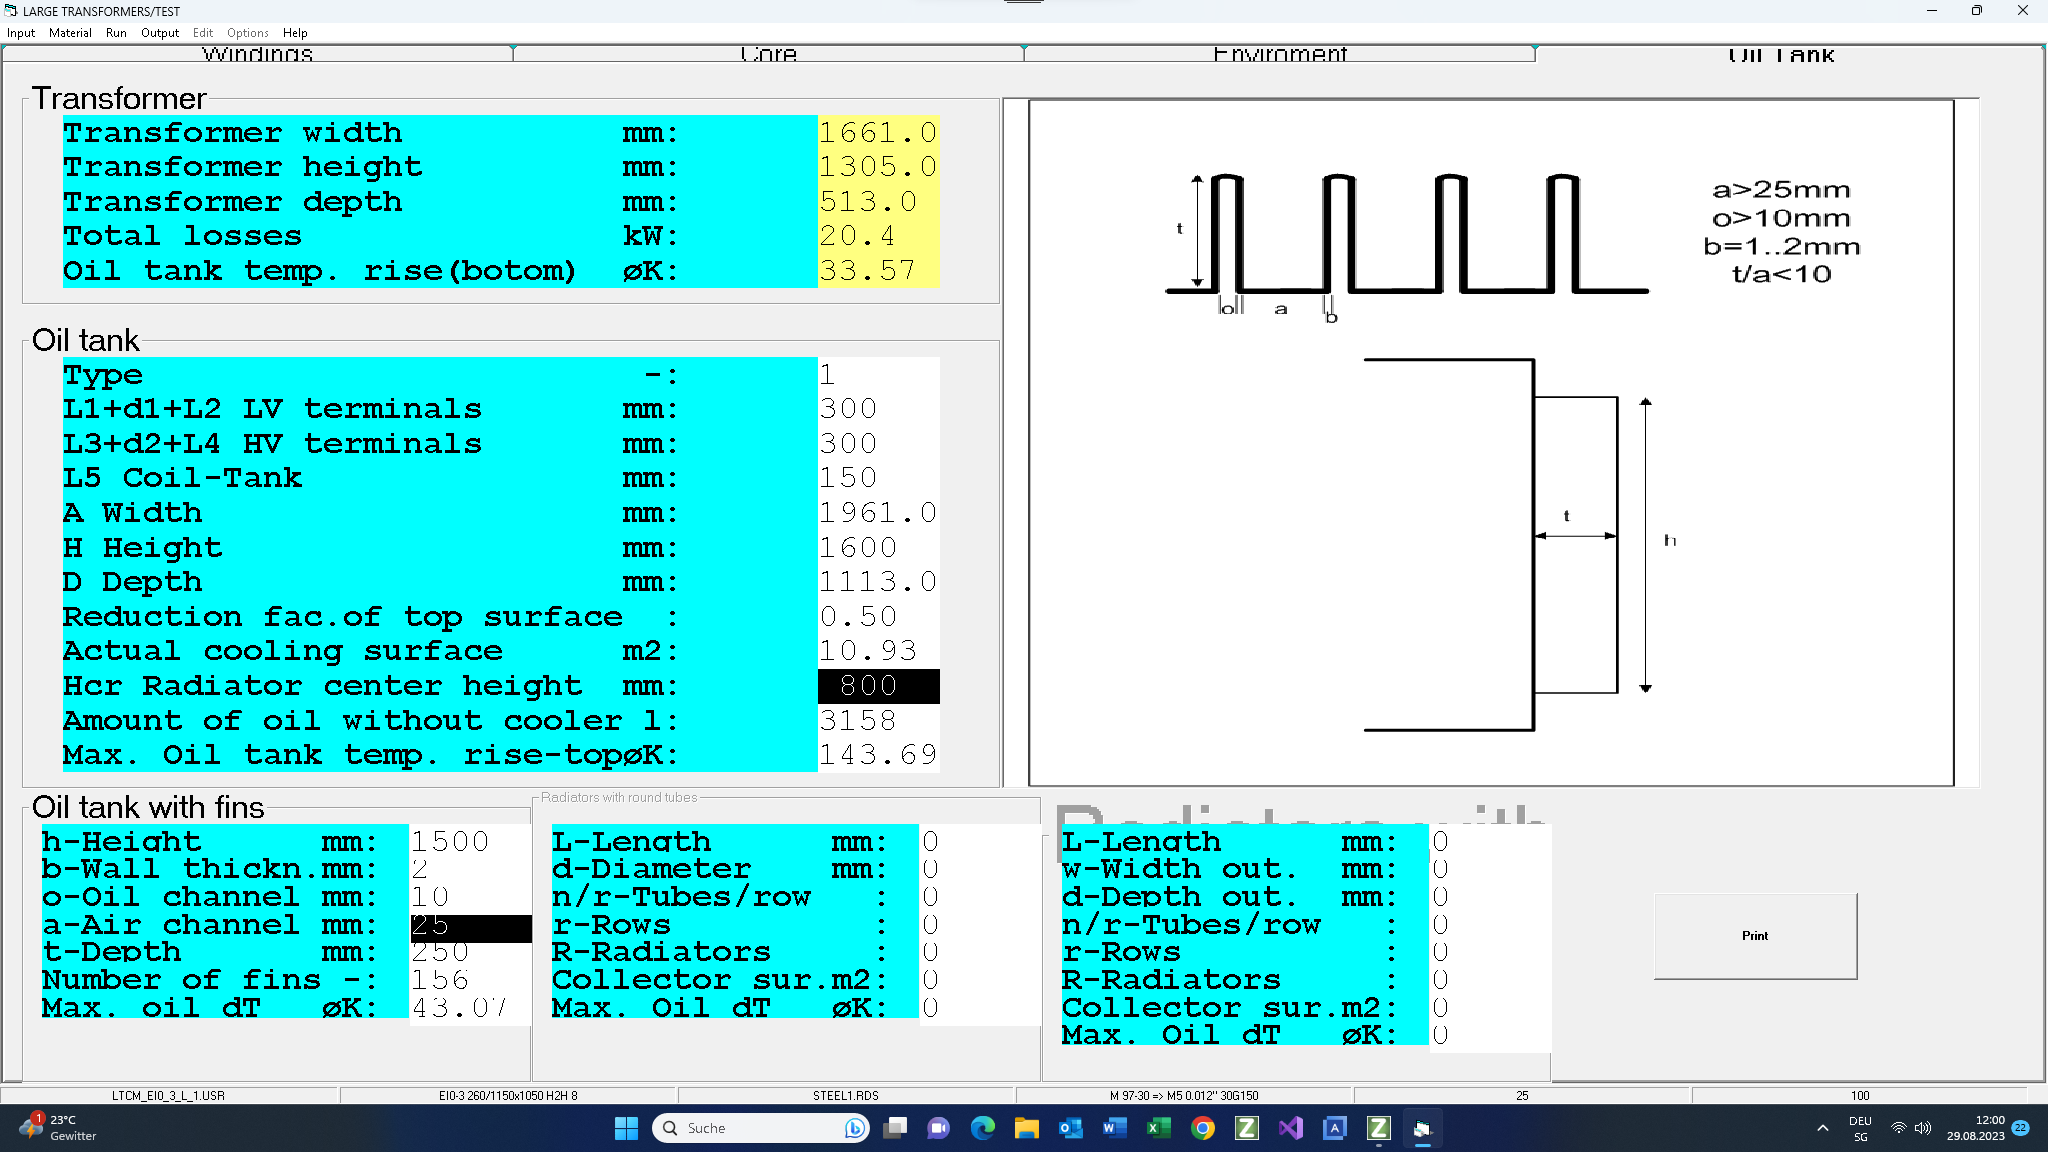
Task: Open the weather widget showing 23°C
Action: click(x=58, y=1128)
